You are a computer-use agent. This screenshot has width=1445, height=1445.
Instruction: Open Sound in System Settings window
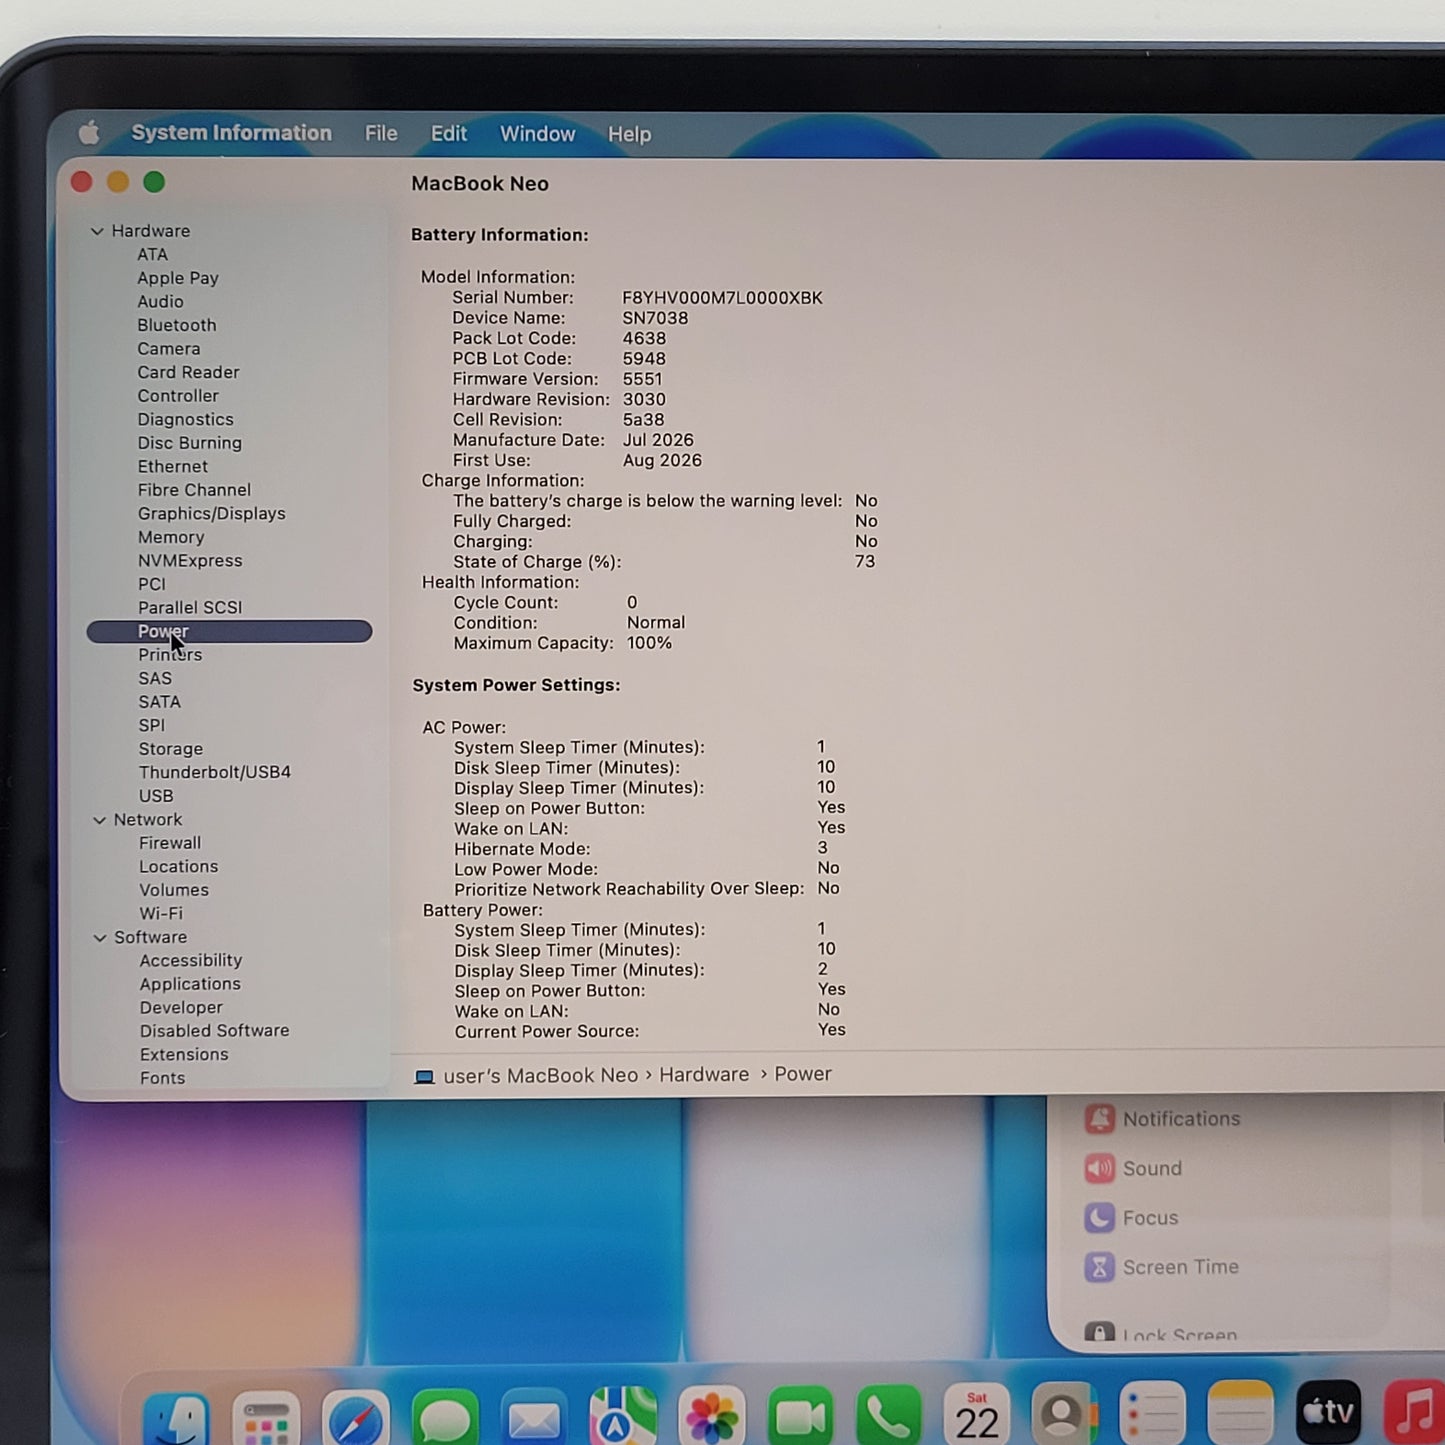tap(1152, 1168)
